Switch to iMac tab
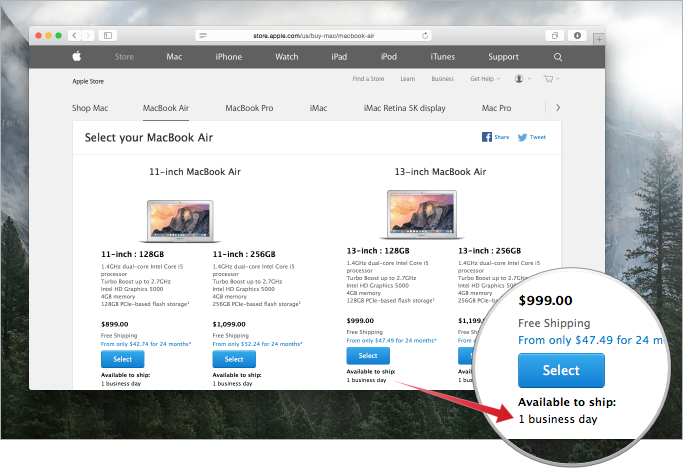This screenshot has height=468, width=683. coord(318,108)
